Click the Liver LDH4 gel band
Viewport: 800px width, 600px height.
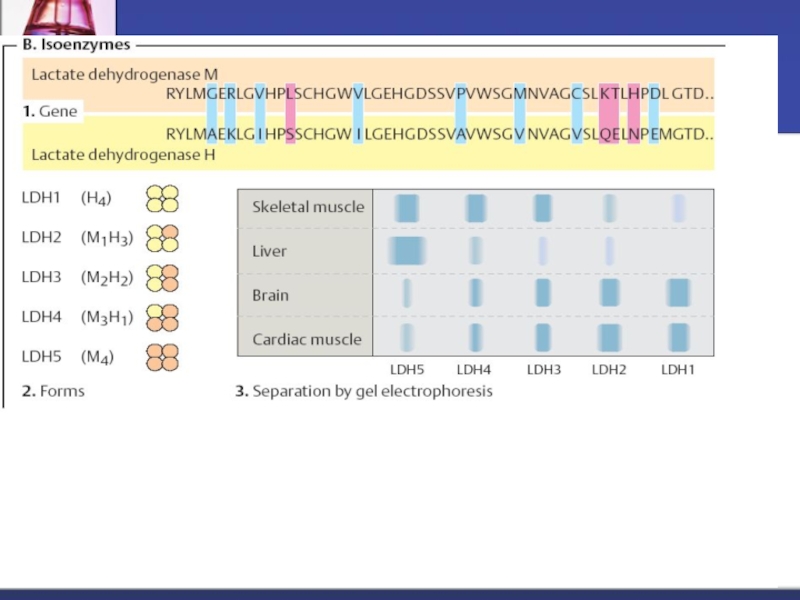[x=475, y=251]
